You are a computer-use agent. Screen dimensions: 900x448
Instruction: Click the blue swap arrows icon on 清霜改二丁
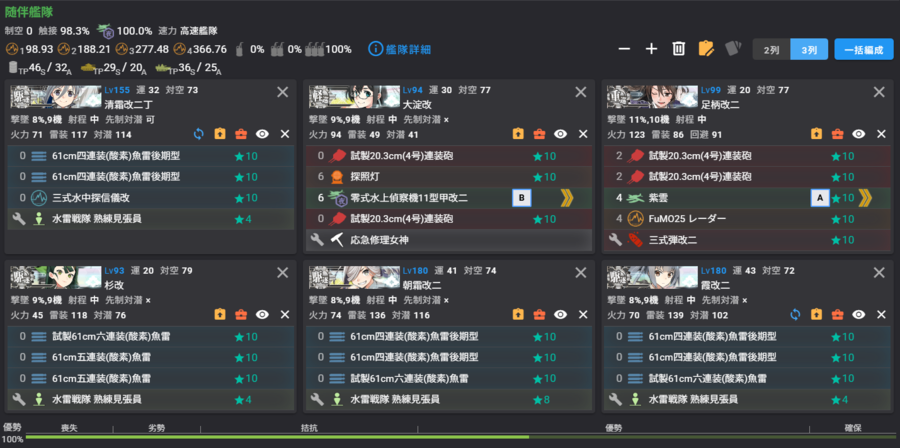pyautogui.click(x=199, y=134)
